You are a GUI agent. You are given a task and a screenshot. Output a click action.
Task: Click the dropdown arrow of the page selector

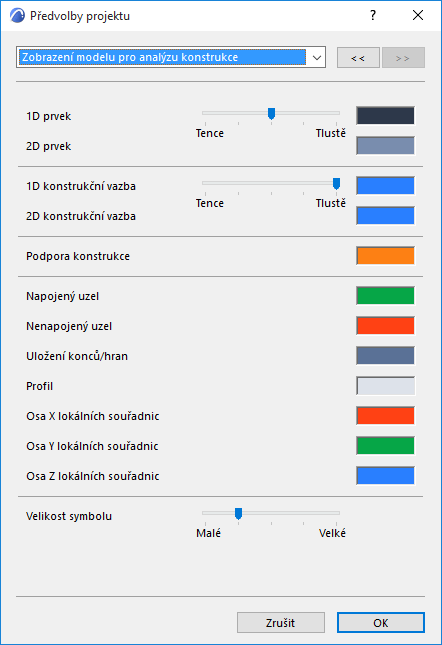(x=317, y=58)
